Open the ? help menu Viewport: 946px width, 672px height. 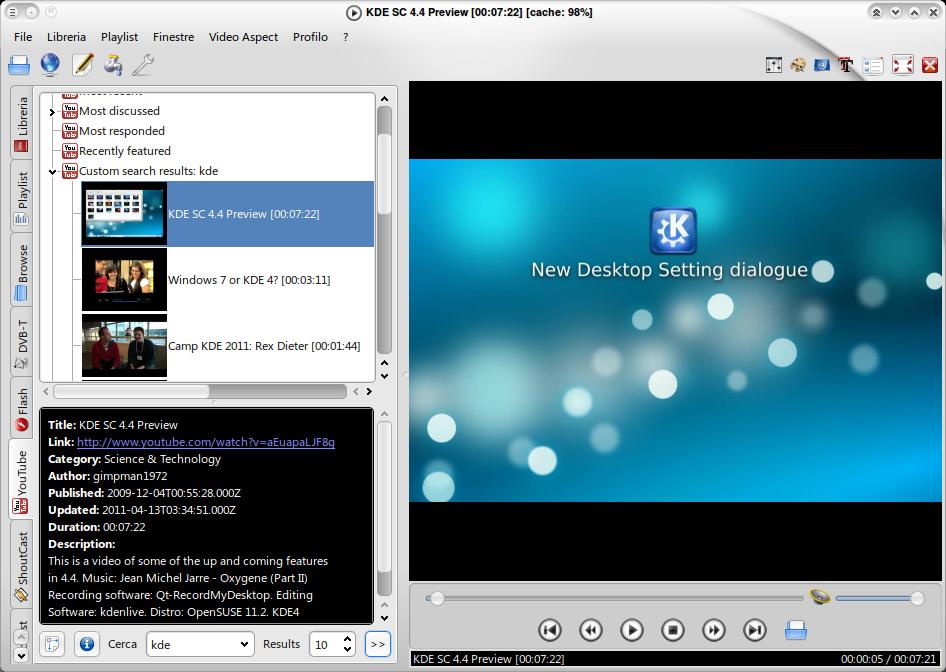tap(346, 37)
